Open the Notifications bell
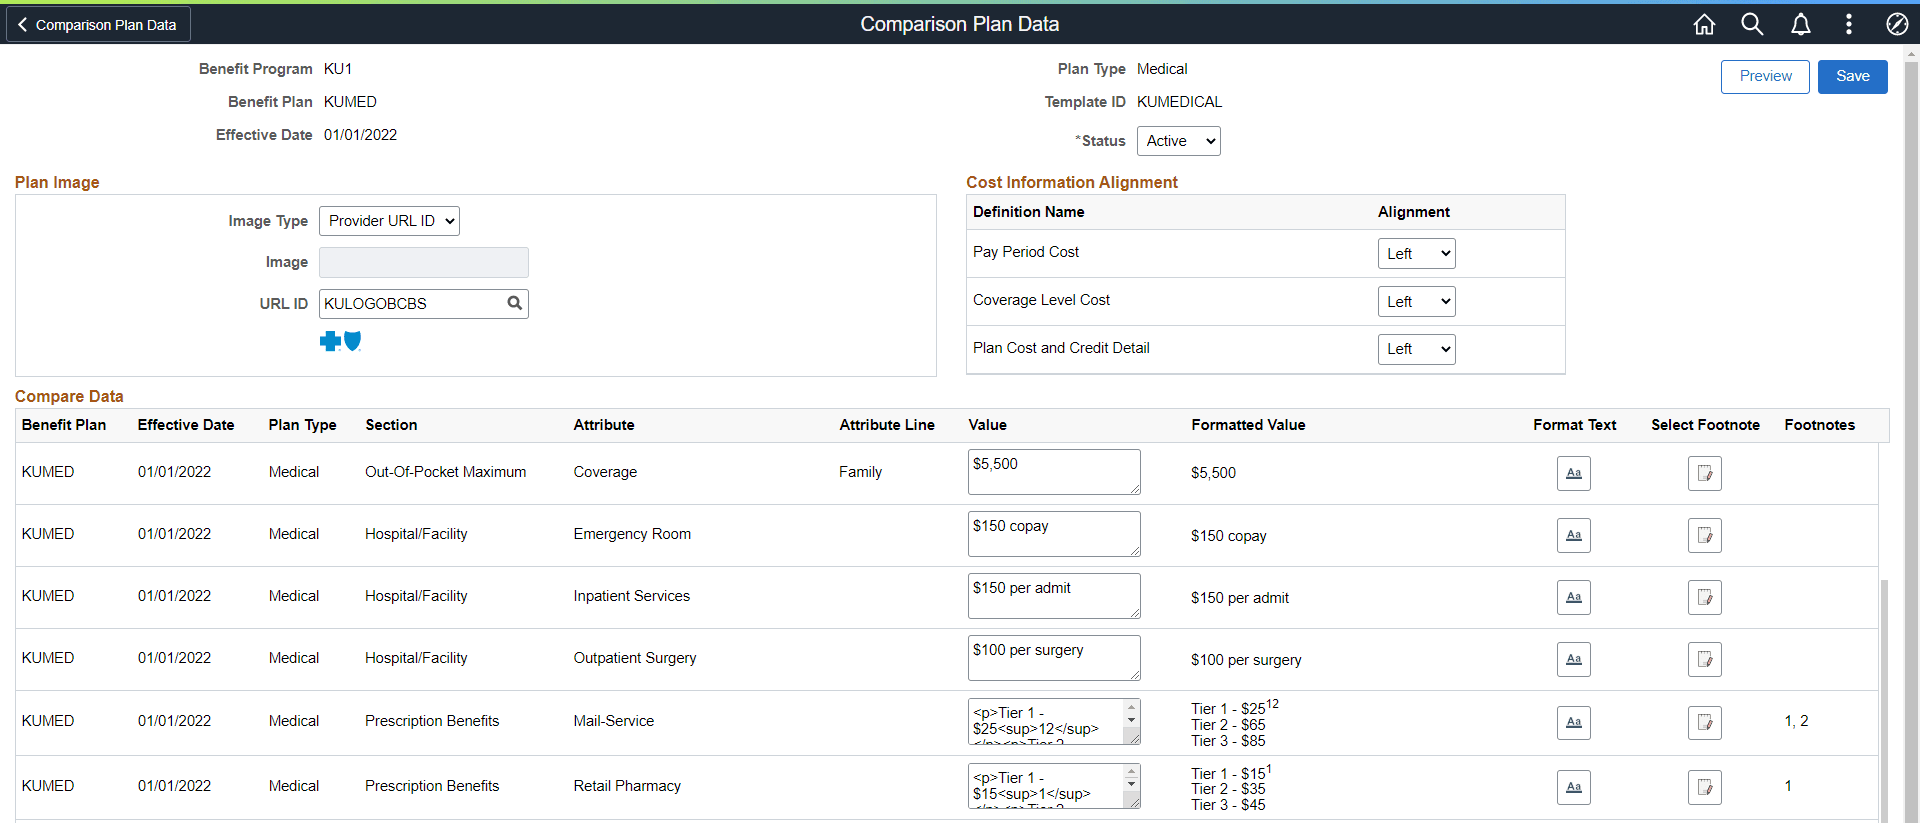The width and height of the screenshot is (1920, 823). point(1800,24)
